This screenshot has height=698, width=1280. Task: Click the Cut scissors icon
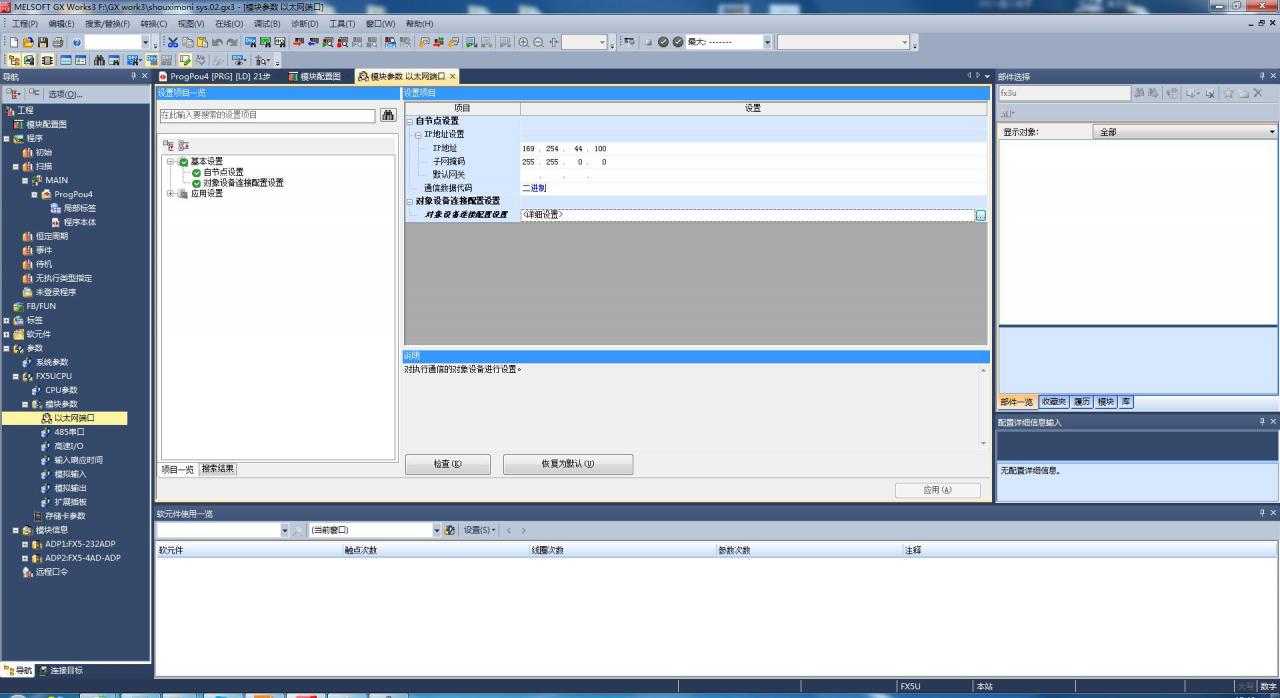[x=173, y=42]
